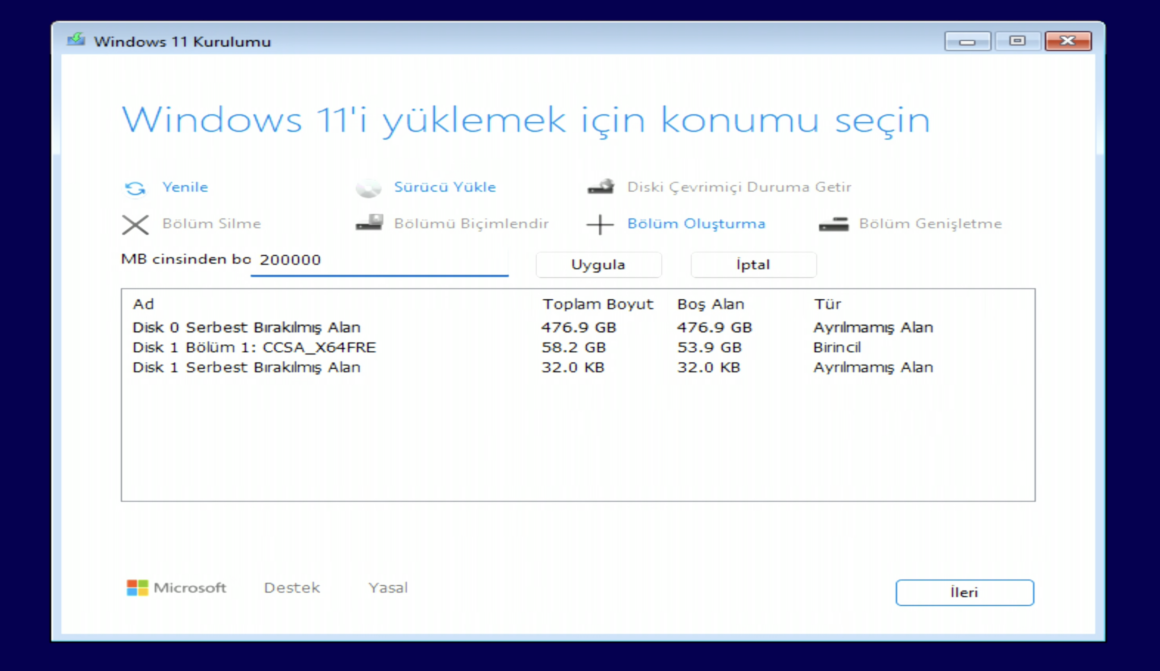
Task: Click the Bölümü Biçimlendir drive icon
Action: 369,223
